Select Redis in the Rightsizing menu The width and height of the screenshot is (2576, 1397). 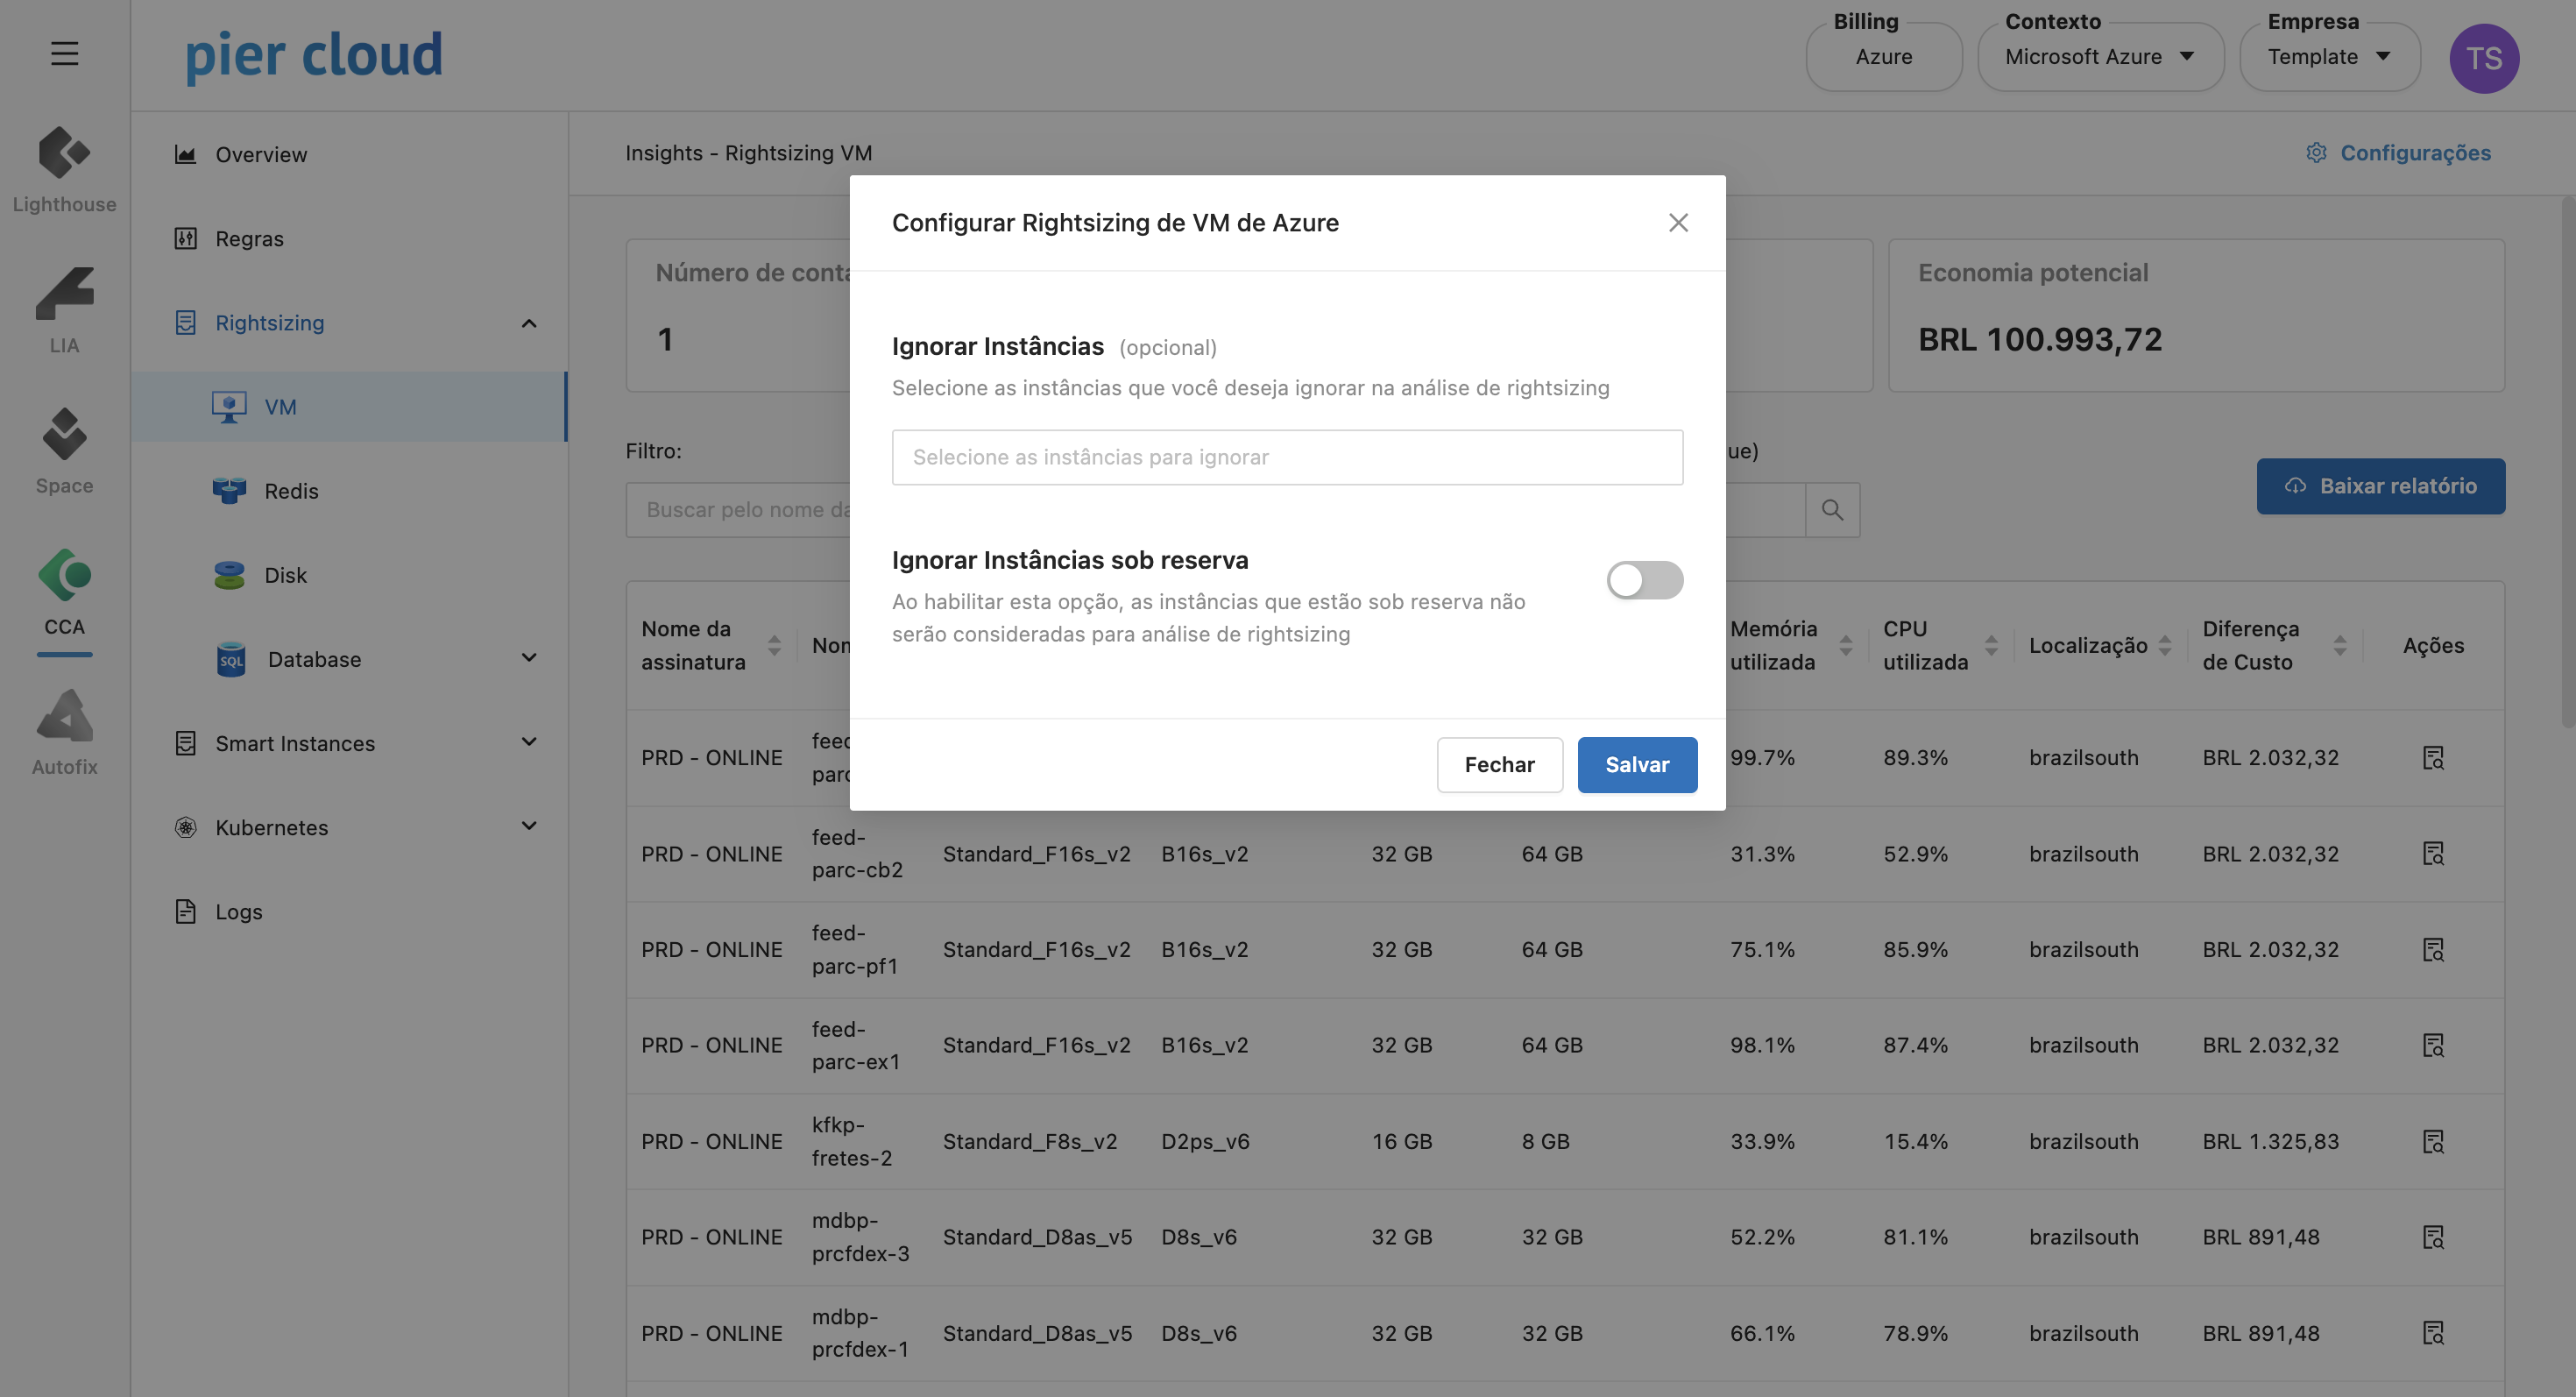pos(291,491)
